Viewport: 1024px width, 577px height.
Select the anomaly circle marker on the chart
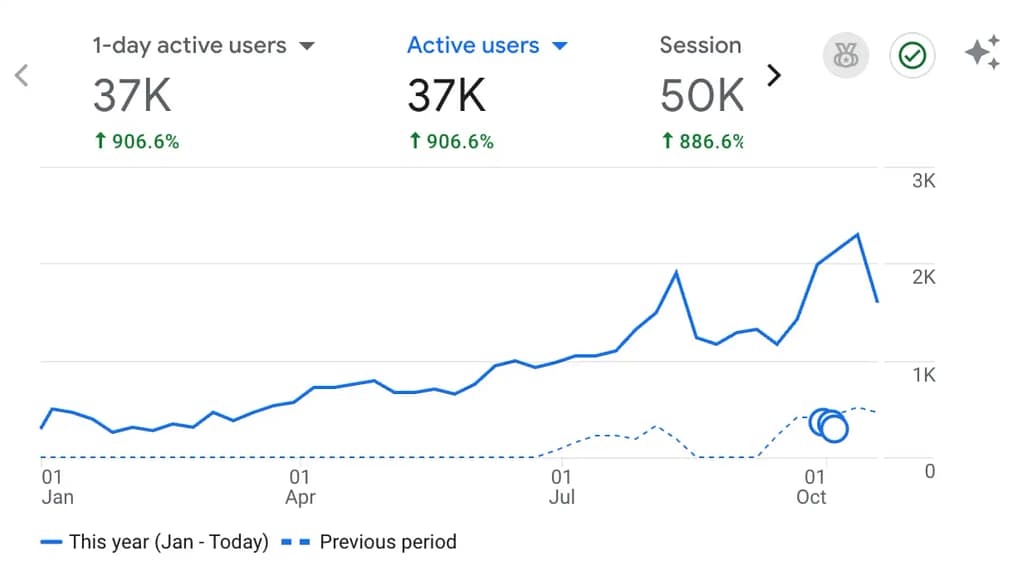[x=829, y=426]
